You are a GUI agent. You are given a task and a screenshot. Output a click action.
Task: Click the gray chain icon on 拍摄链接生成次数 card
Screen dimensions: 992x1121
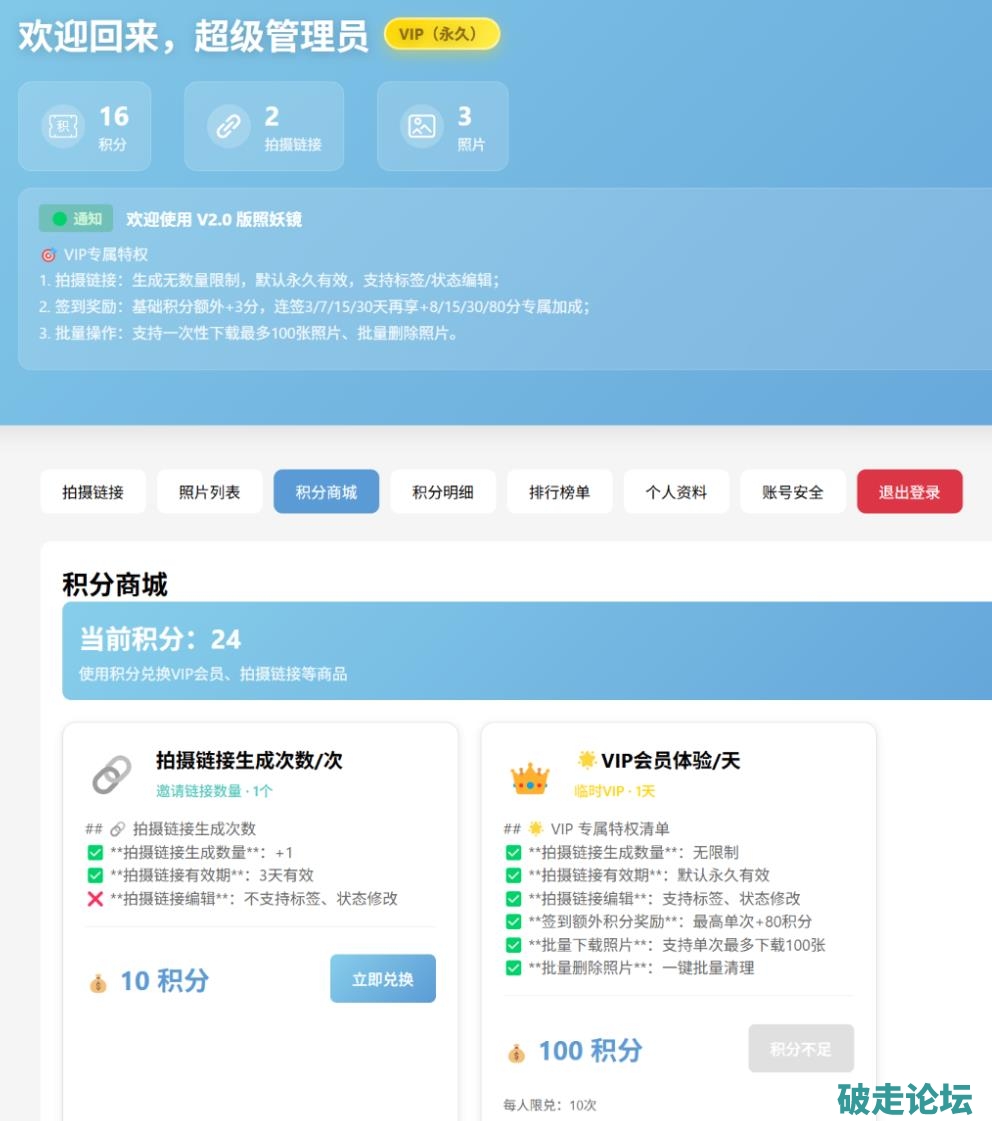tap(111, 775)
